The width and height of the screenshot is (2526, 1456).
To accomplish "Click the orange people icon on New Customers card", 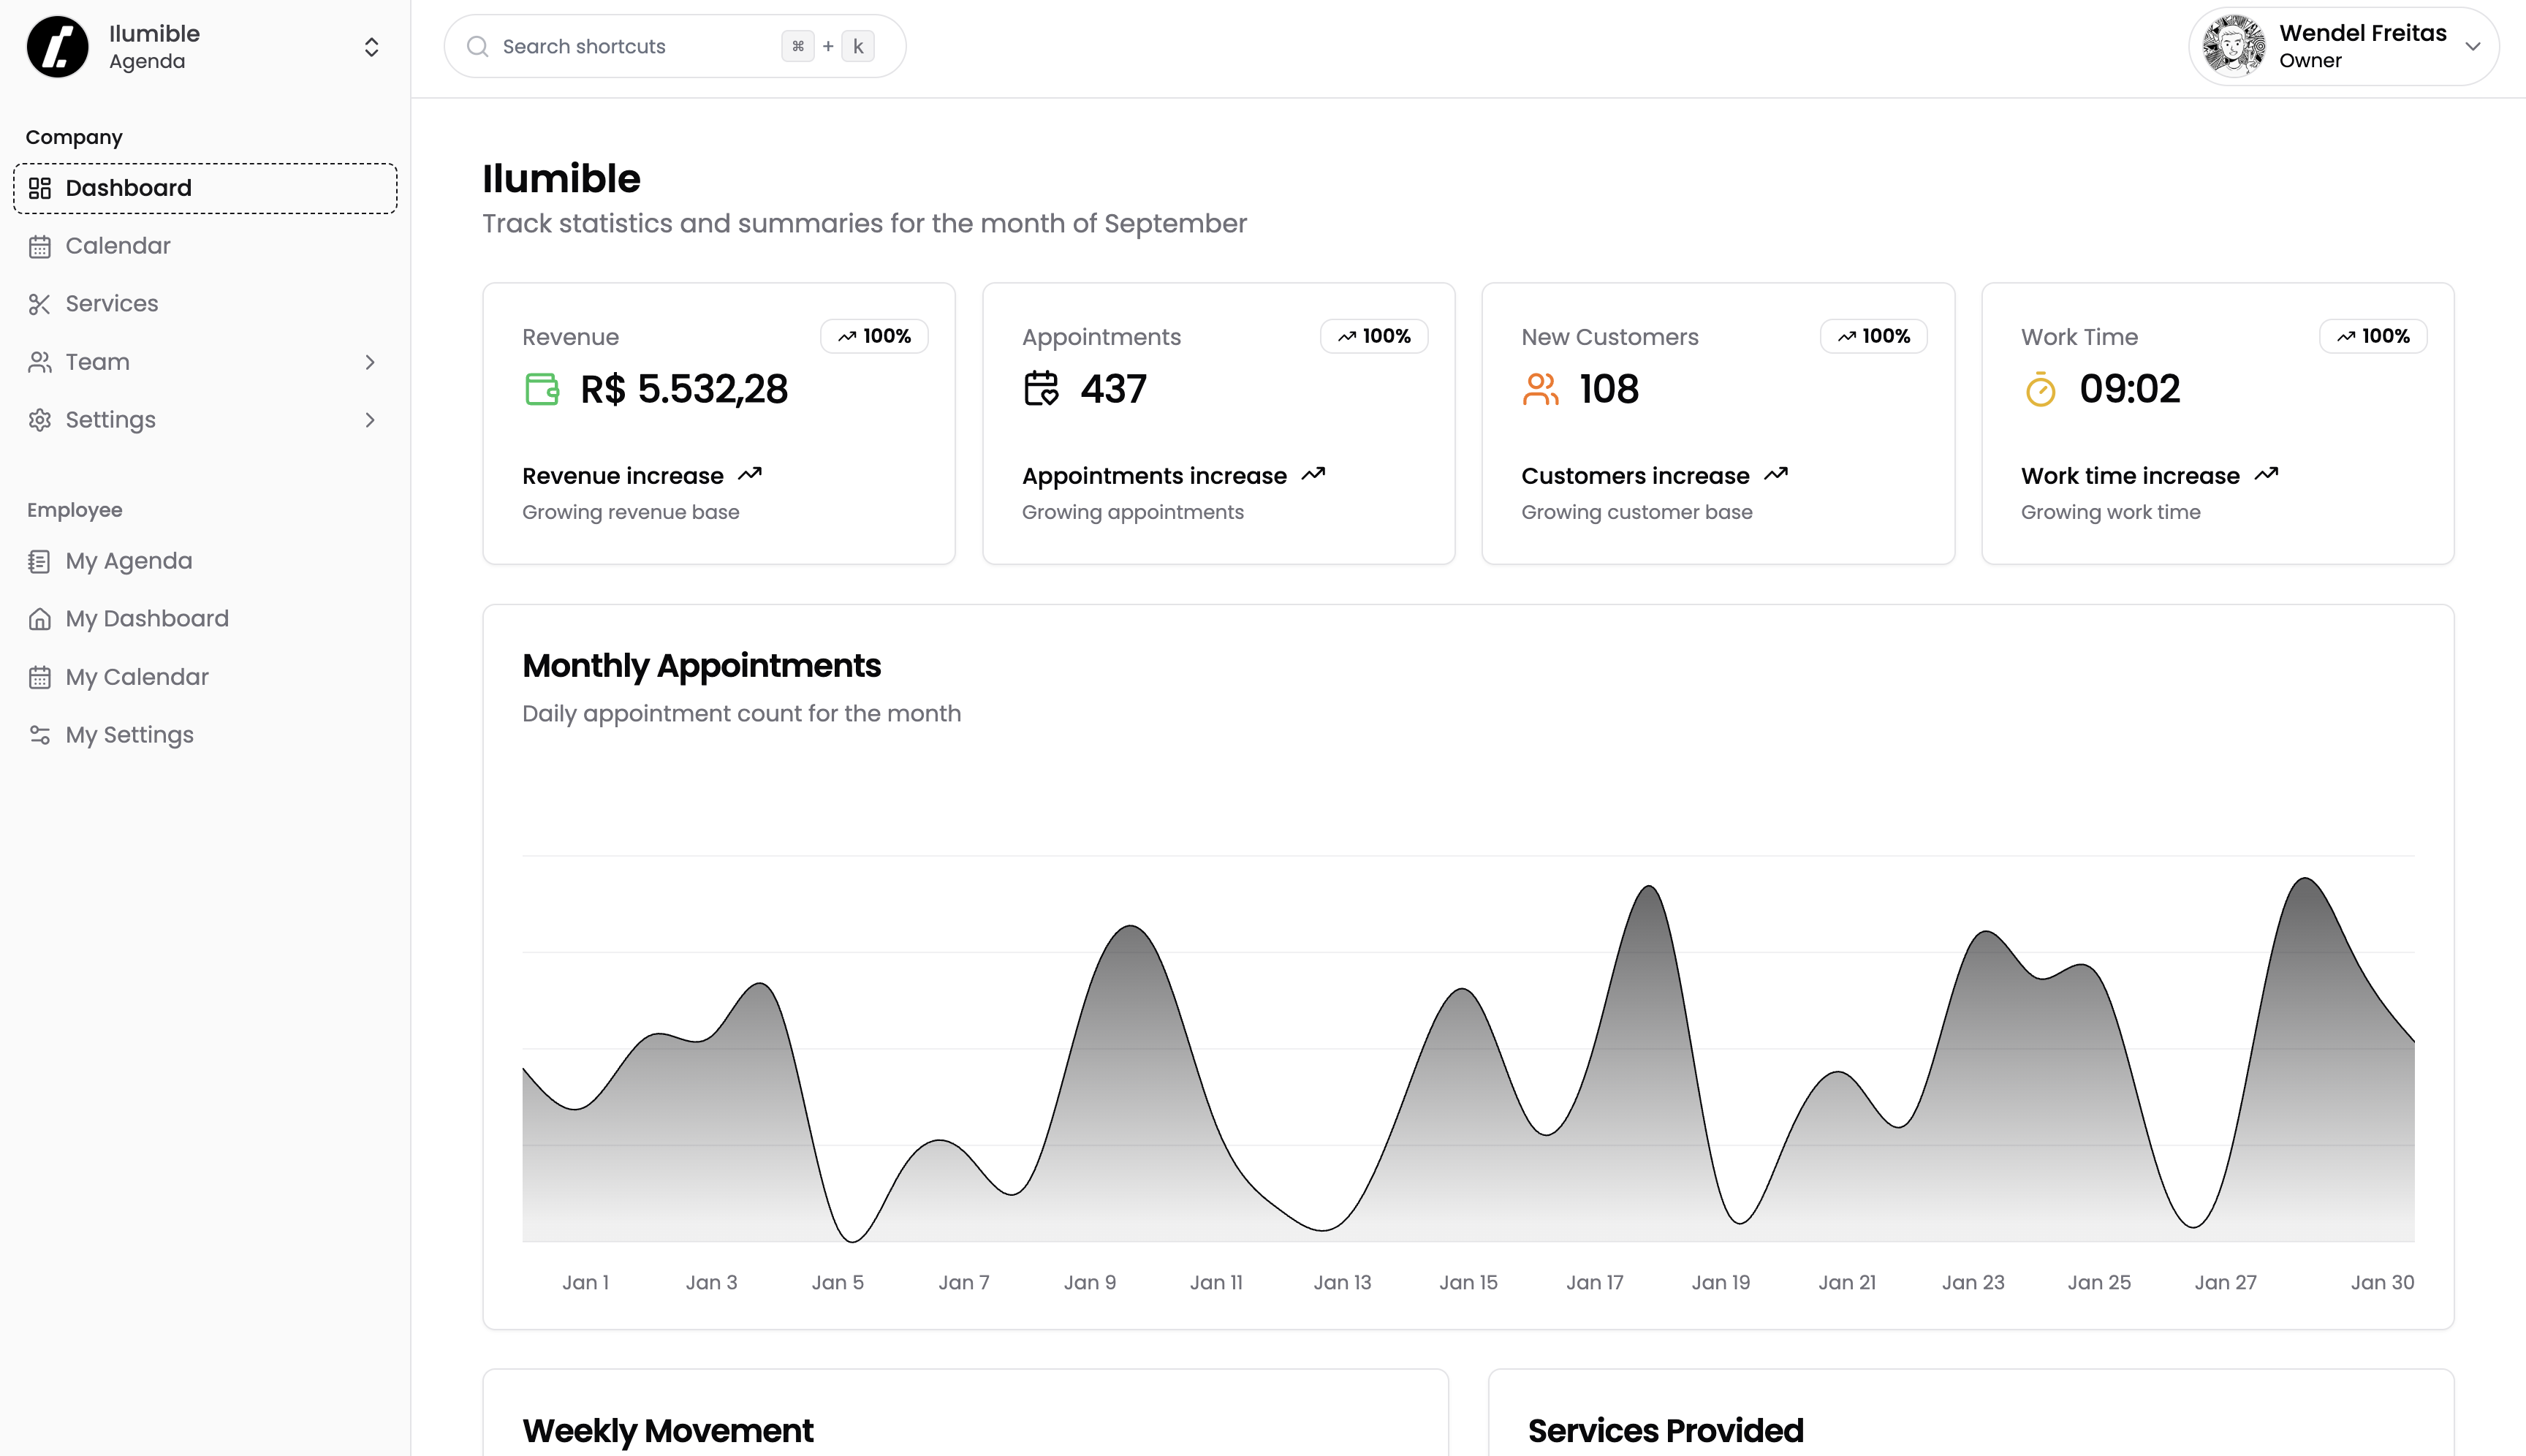I will point(1540,389).
